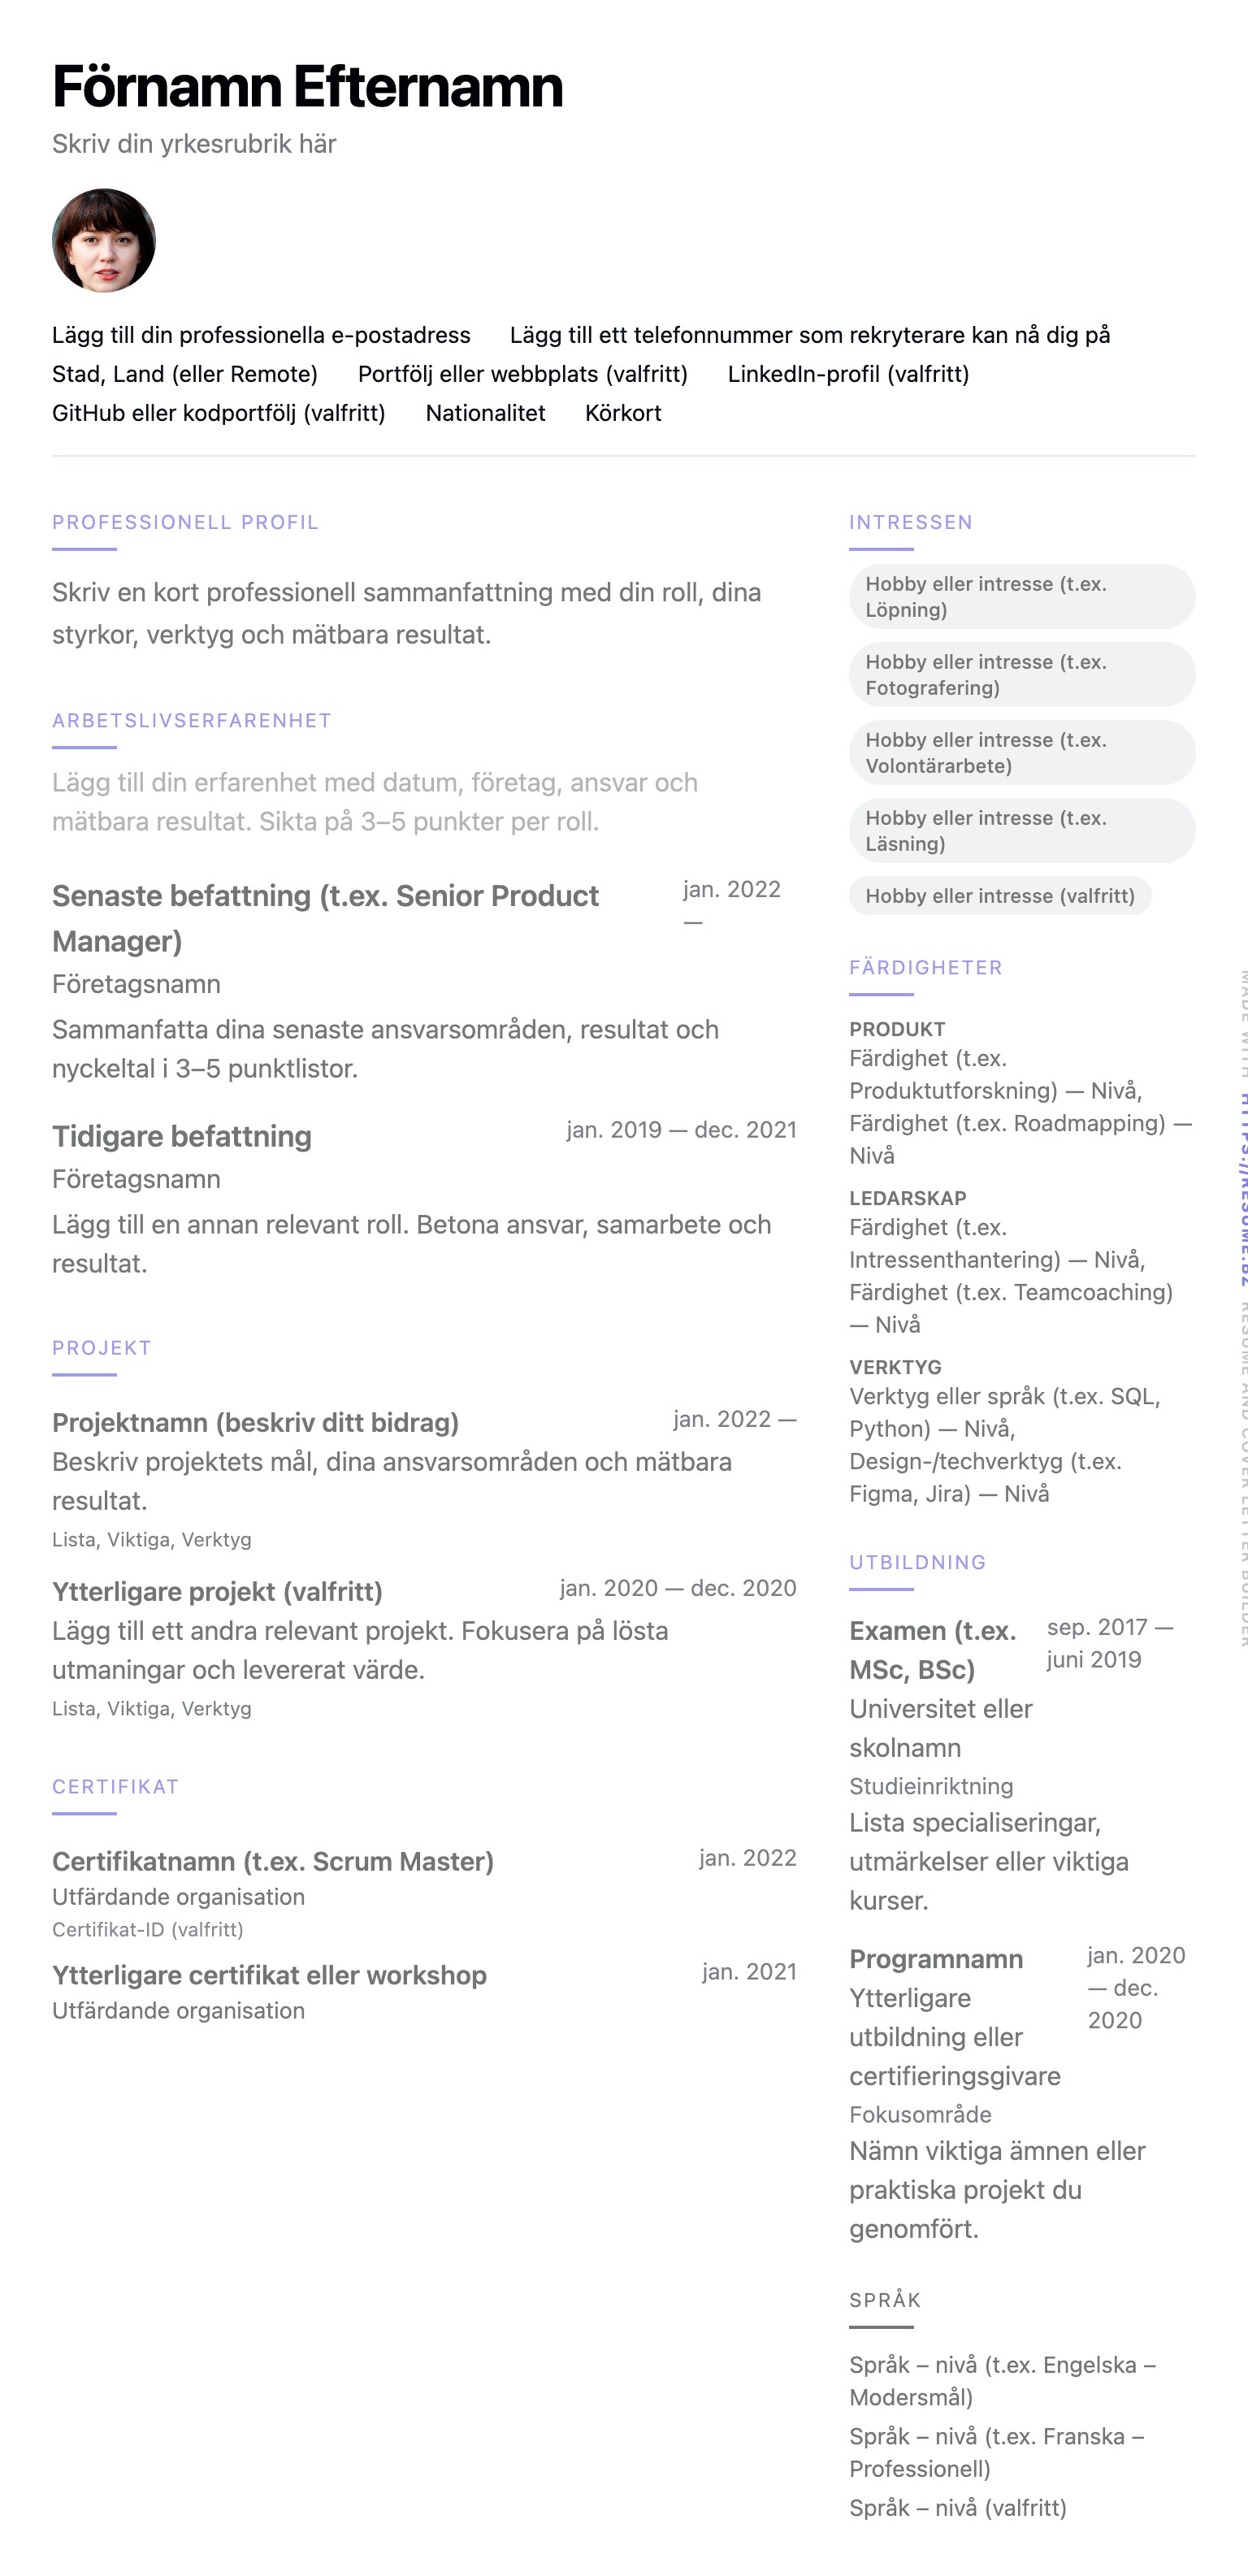Click the professional e-postadress contact field
This screenshot has width=1248, height=2576.
(x=261, y=335)
